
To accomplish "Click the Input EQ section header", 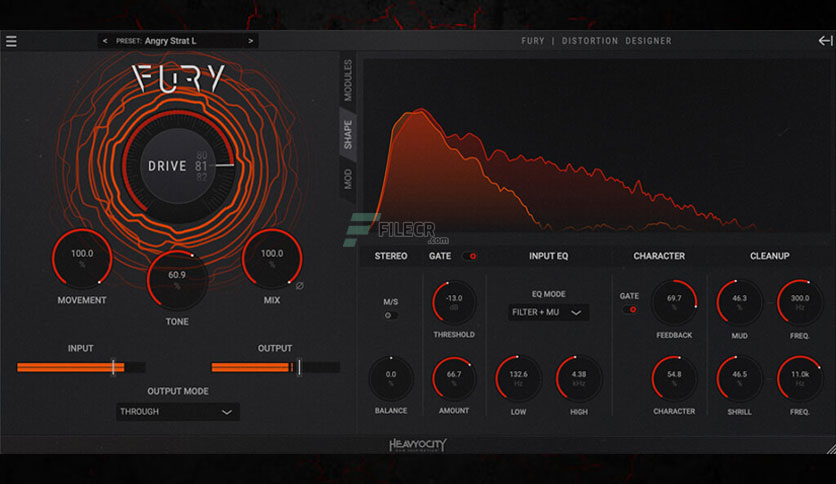I will (x=549, y=256).
